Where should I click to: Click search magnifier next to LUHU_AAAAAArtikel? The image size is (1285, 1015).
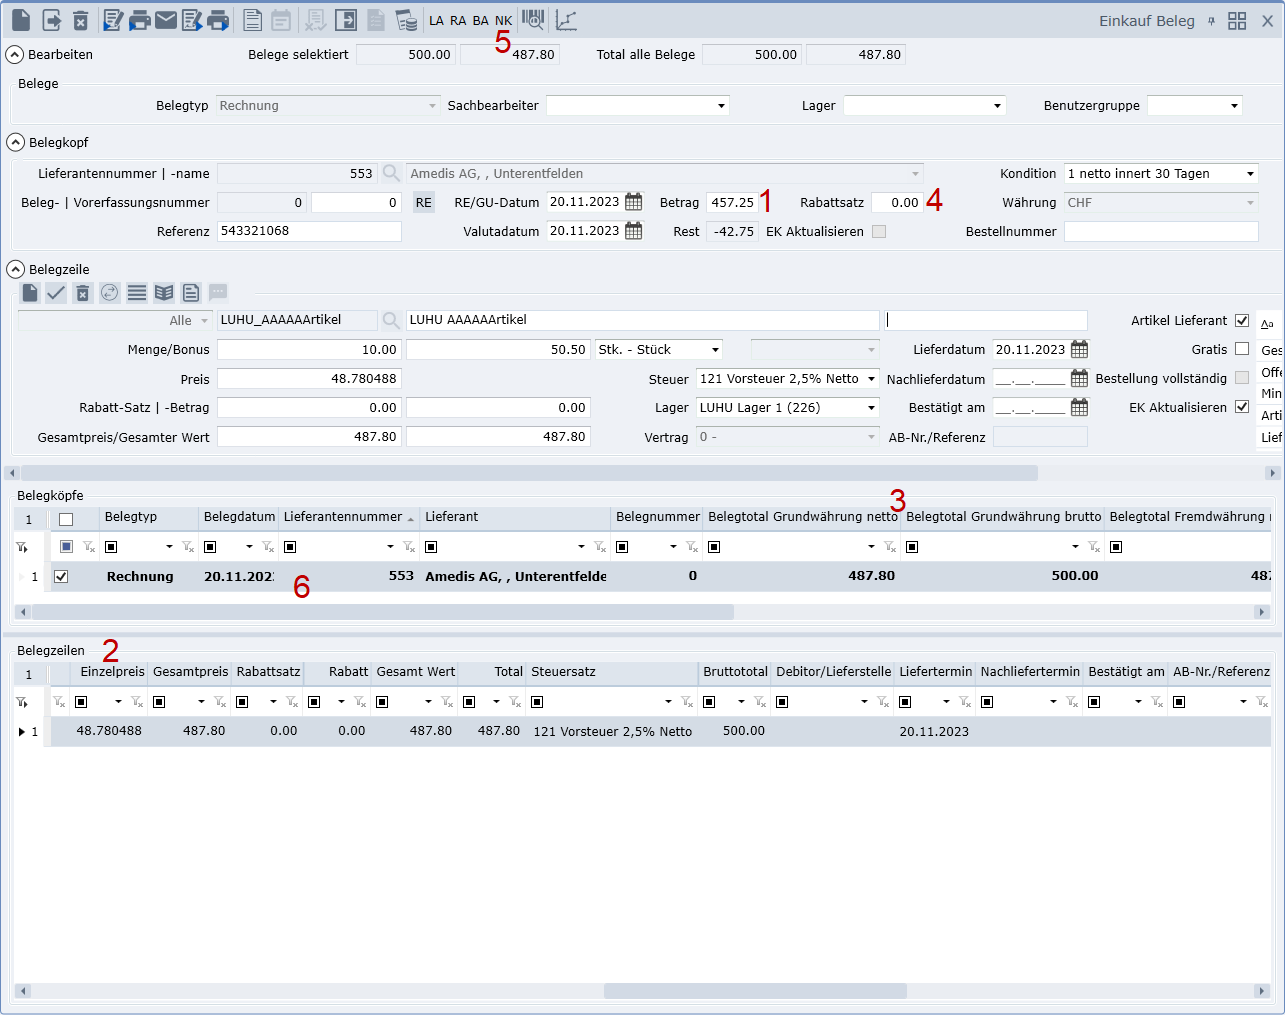[391, 320]
